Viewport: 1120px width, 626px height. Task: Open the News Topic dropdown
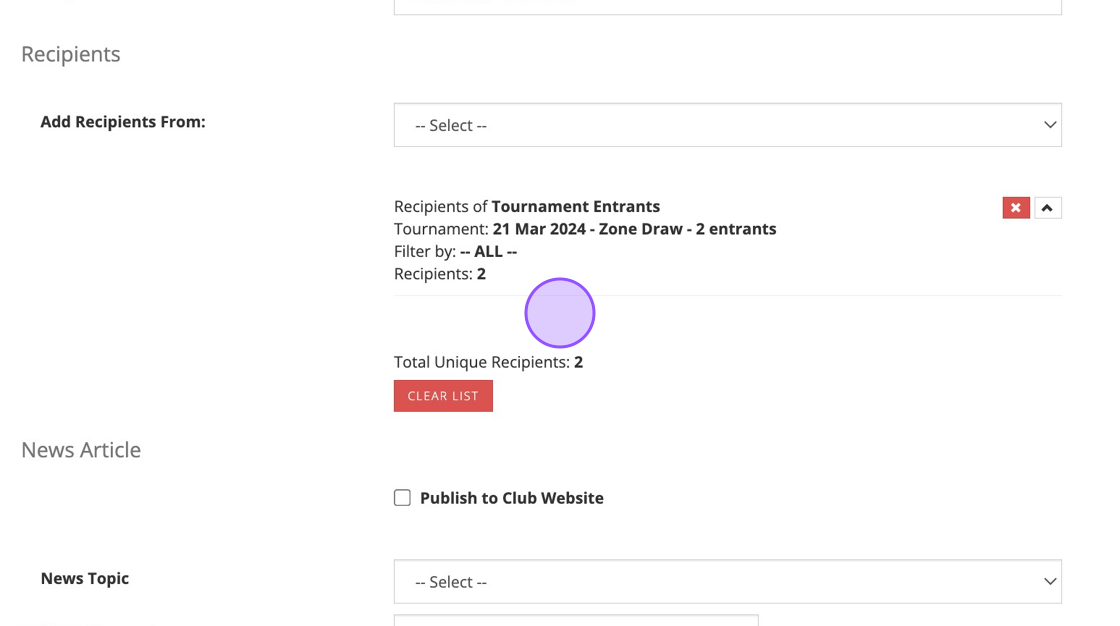coord(727,582)
